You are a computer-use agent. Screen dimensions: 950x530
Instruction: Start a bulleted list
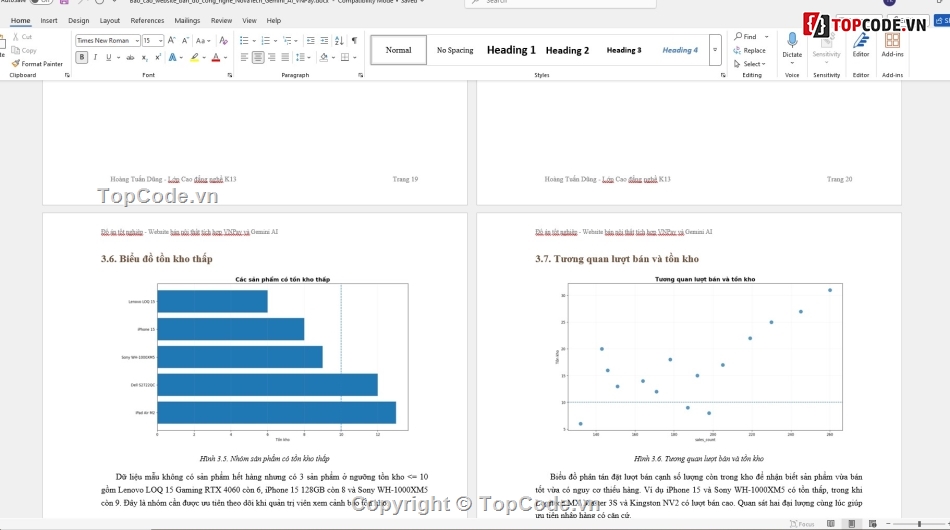click(244, 41)
